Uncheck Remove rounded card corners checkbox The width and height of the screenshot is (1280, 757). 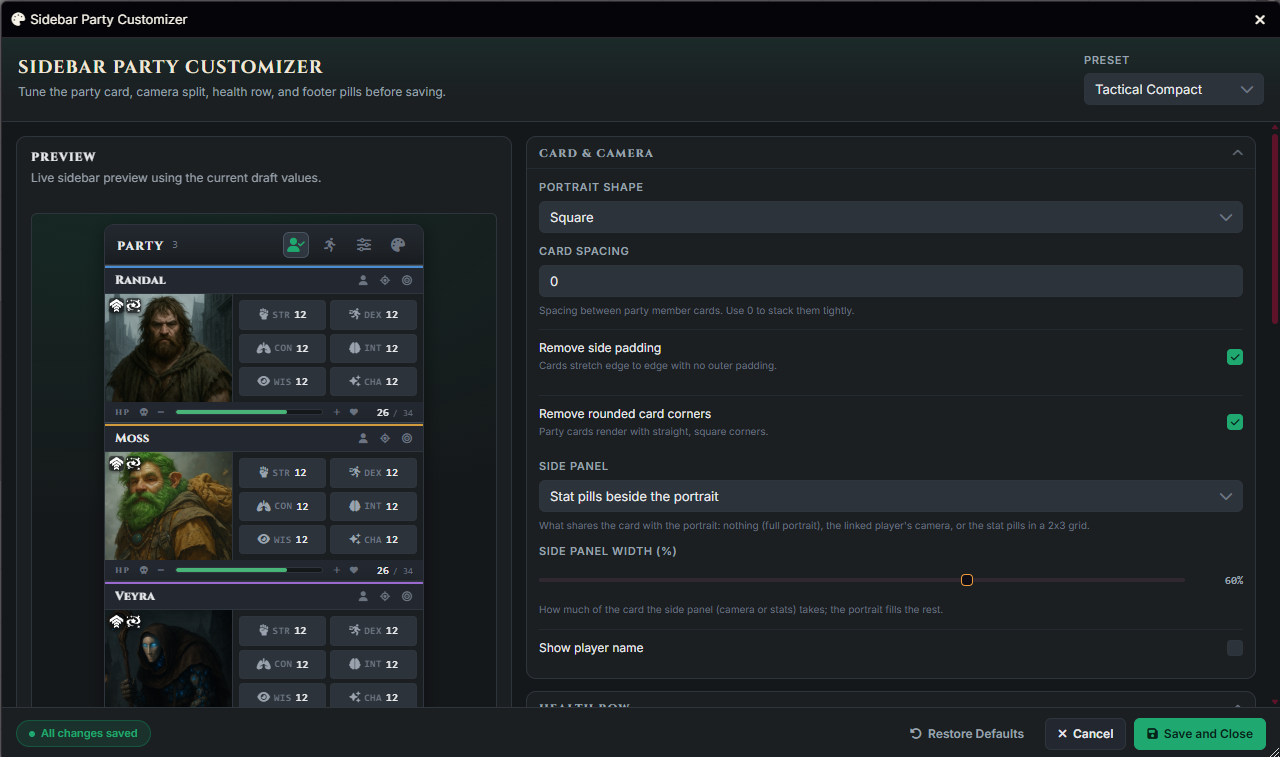tap(1235, 422)
